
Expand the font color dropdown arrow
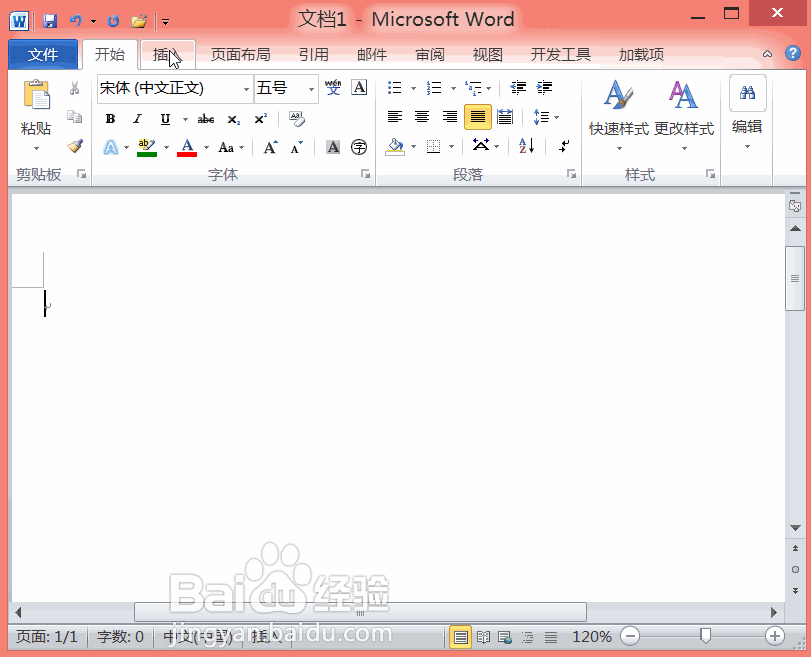pos(206,148)
